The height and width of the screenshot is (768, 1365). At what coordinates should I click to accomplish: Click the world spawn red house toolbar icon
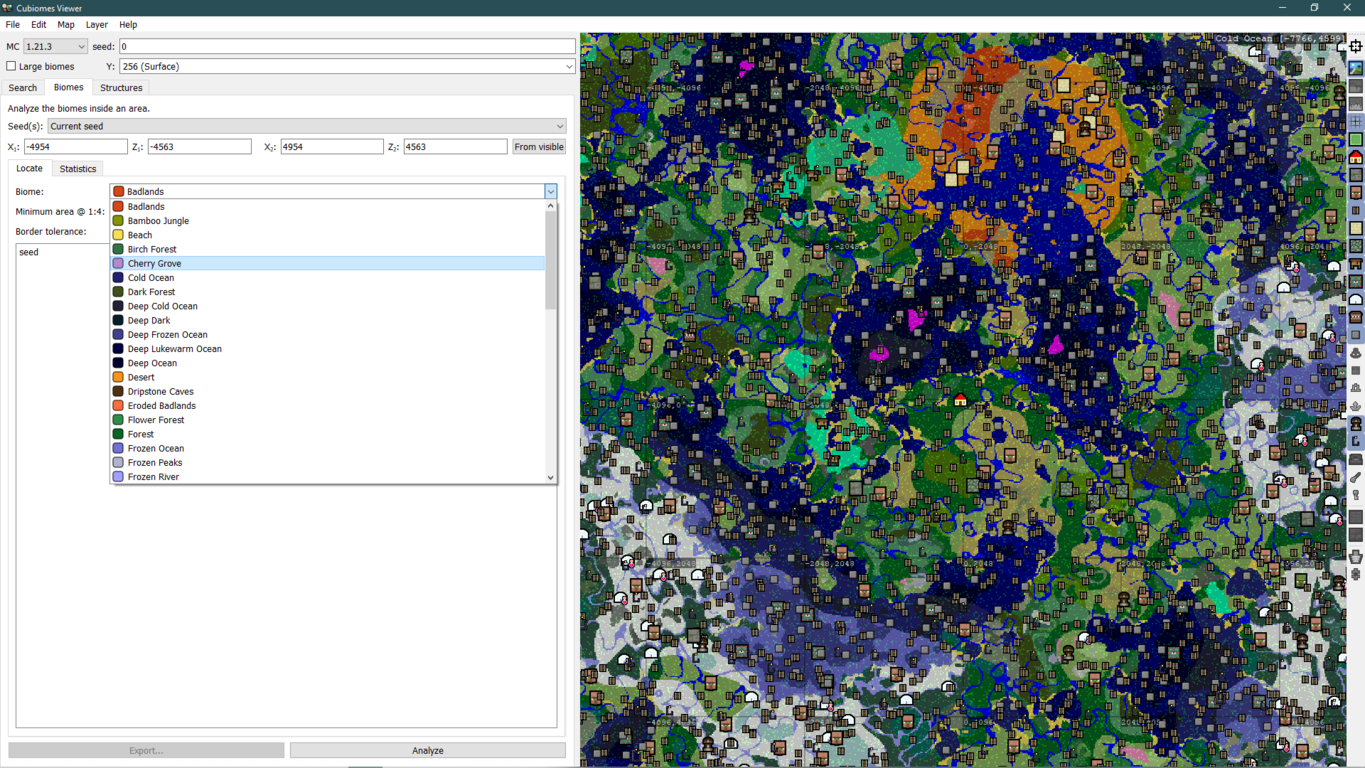tap(1356, 157)
